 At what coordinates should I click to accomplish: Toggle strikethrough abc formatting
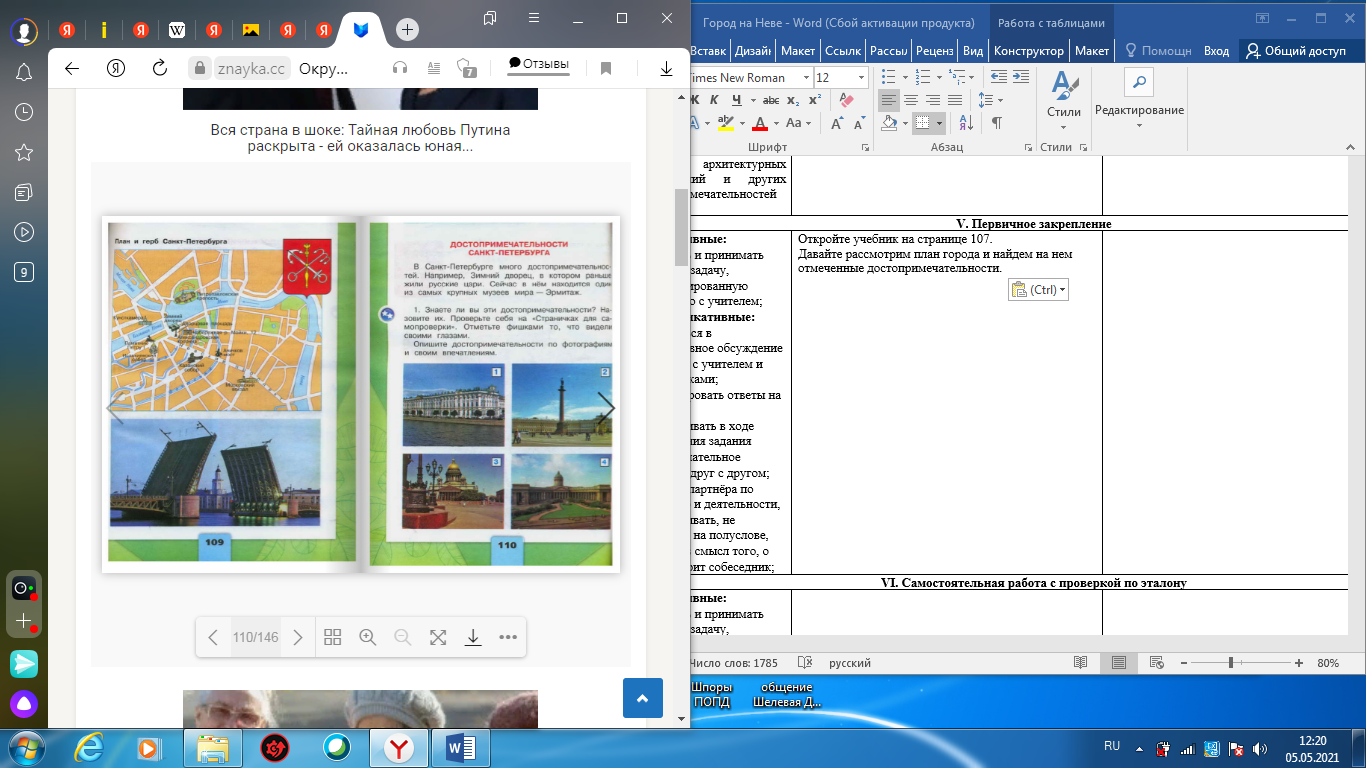[770, 100]
